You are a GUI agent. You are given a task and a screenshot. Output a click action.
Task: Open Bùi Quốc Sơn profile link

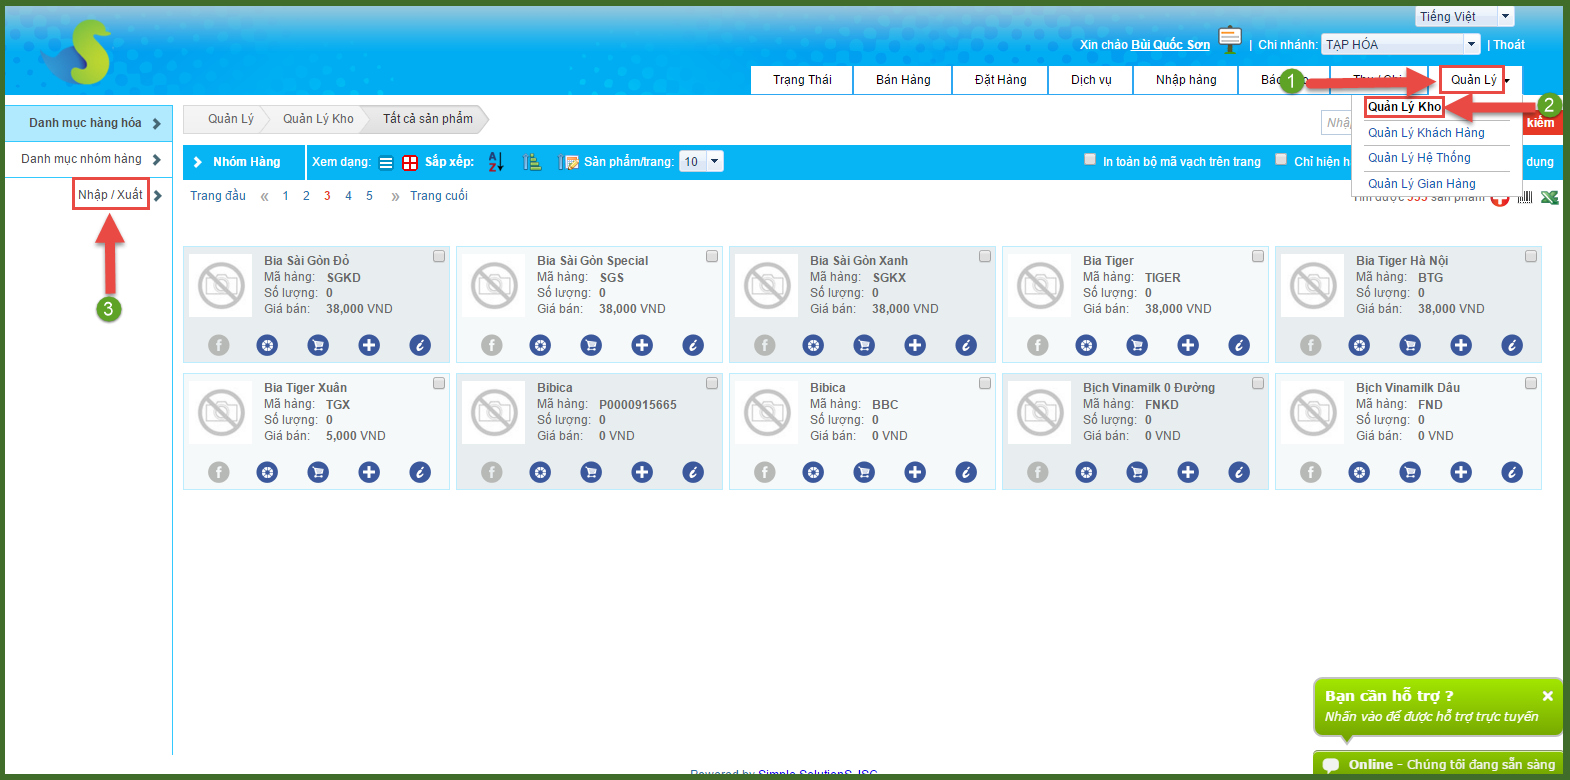point(1170,45)
